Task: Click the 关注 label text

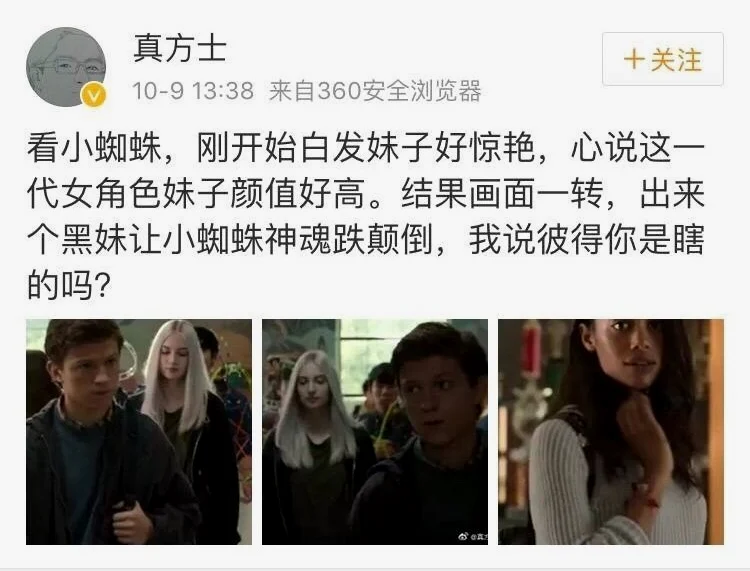Action: click(x=676, y=60)
